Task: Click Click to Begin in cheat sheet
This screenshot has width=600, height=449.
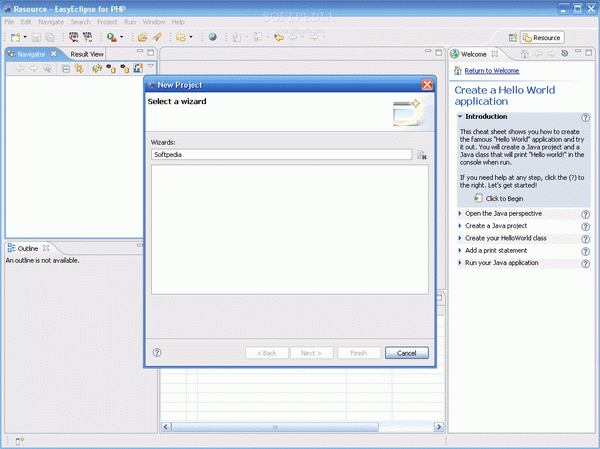Action: [504, 199]
